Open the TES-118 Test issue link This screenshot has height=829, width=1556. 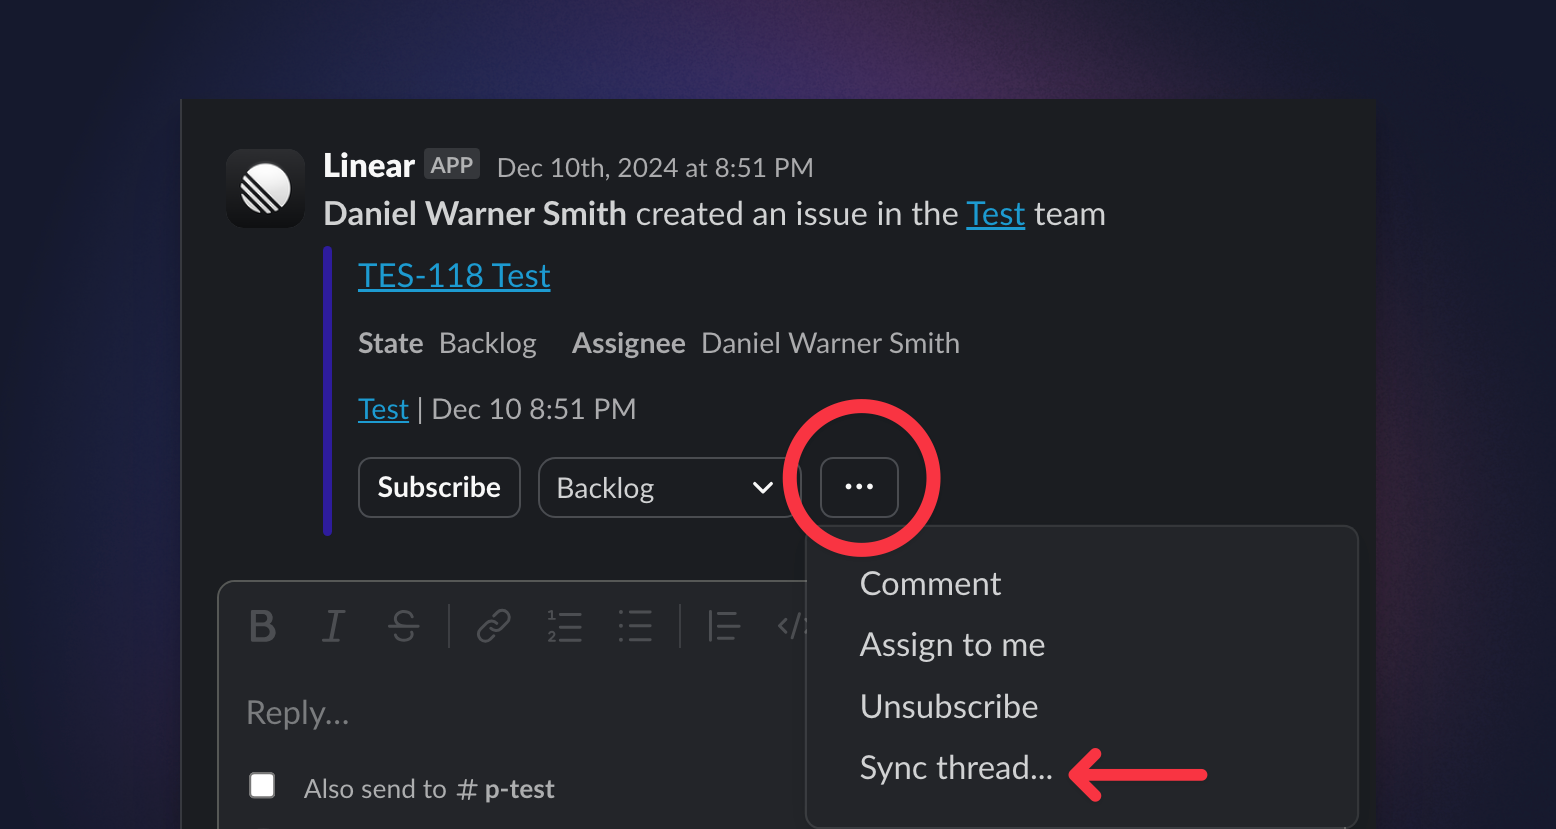tap(454, 275)
